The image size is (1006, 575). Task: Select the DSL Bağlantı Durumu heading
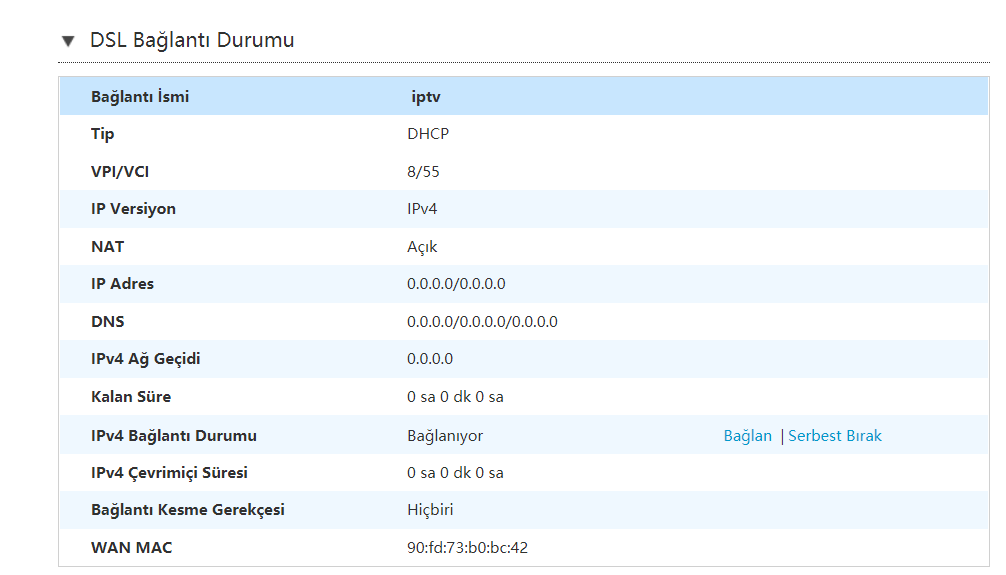tap(192, 40)
